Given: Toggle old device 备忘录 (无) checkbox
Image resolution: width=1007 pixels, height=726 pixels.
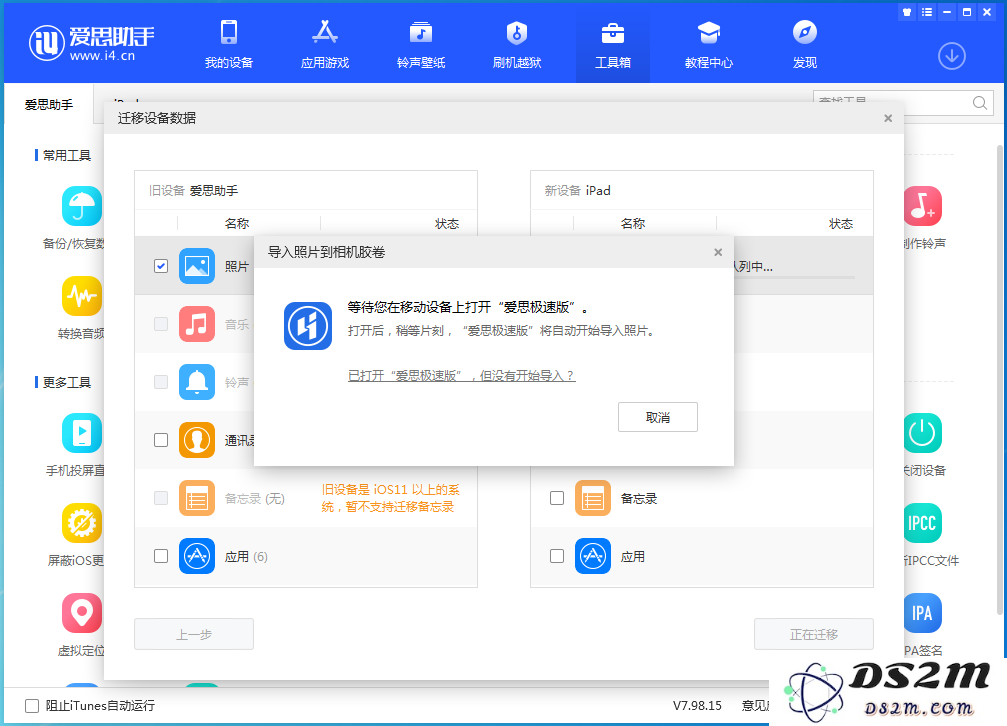Looking at the screenshot, I should point(161,498).
